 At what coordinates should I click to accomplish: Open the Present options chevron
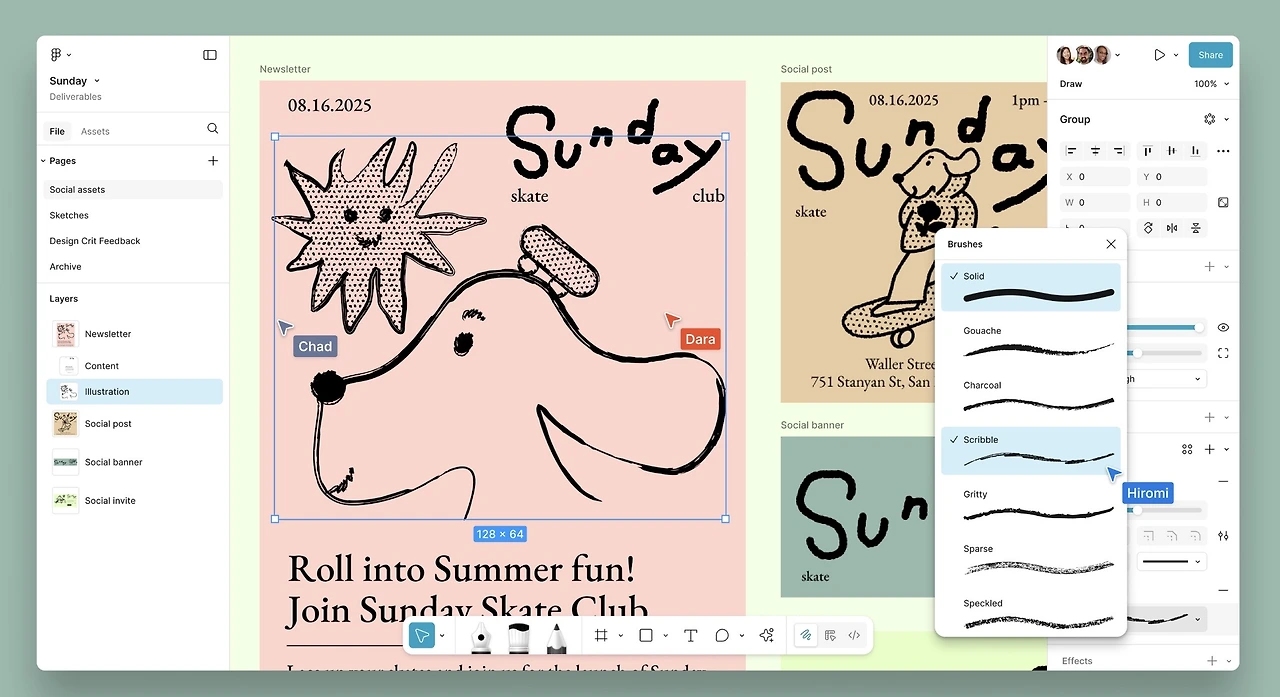click(x=1176, y=55)
